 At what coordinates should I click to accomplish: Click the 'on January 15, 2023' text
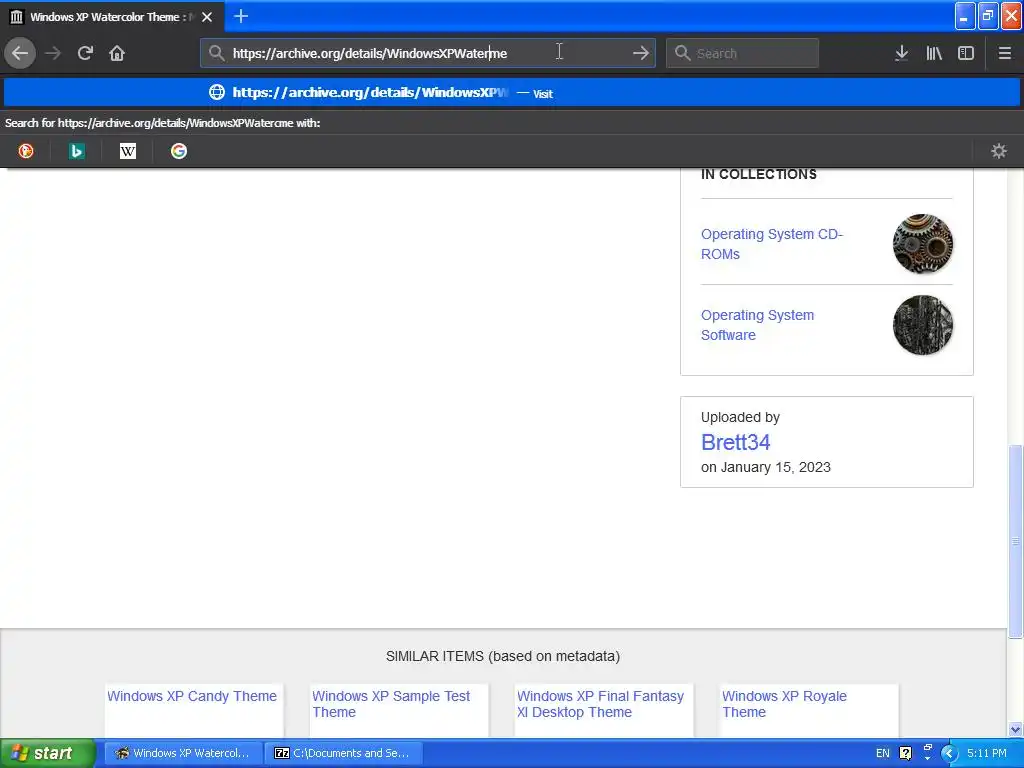[x=765, y=468]
